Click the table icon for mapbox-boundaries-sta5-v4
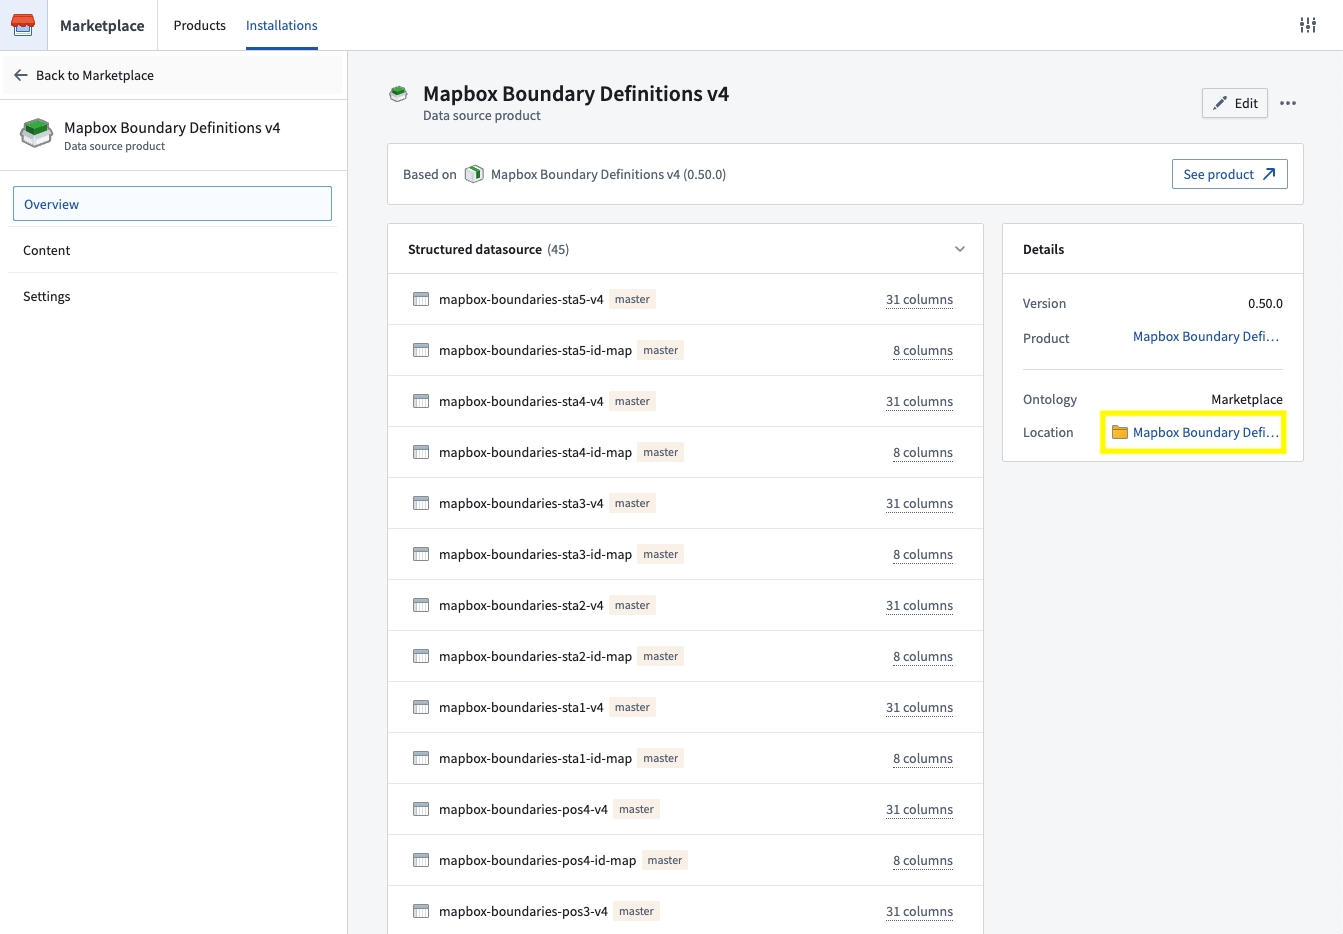 tap(421, 299)
